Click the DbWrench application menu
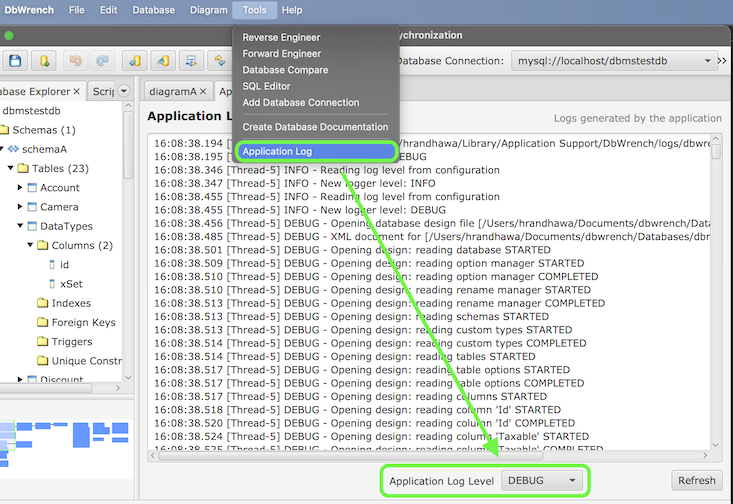 click(29, 10)
